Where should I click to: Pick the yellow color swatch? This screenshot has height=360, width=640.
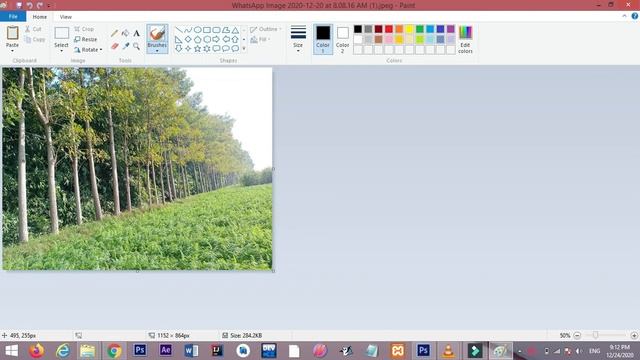409,29
